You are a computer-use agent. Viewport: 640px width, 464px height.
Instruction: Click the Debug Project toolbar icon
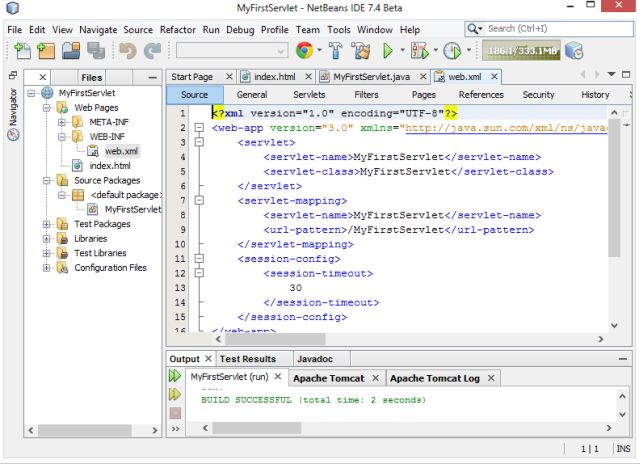pyautogui.click(x=420, y=51)
